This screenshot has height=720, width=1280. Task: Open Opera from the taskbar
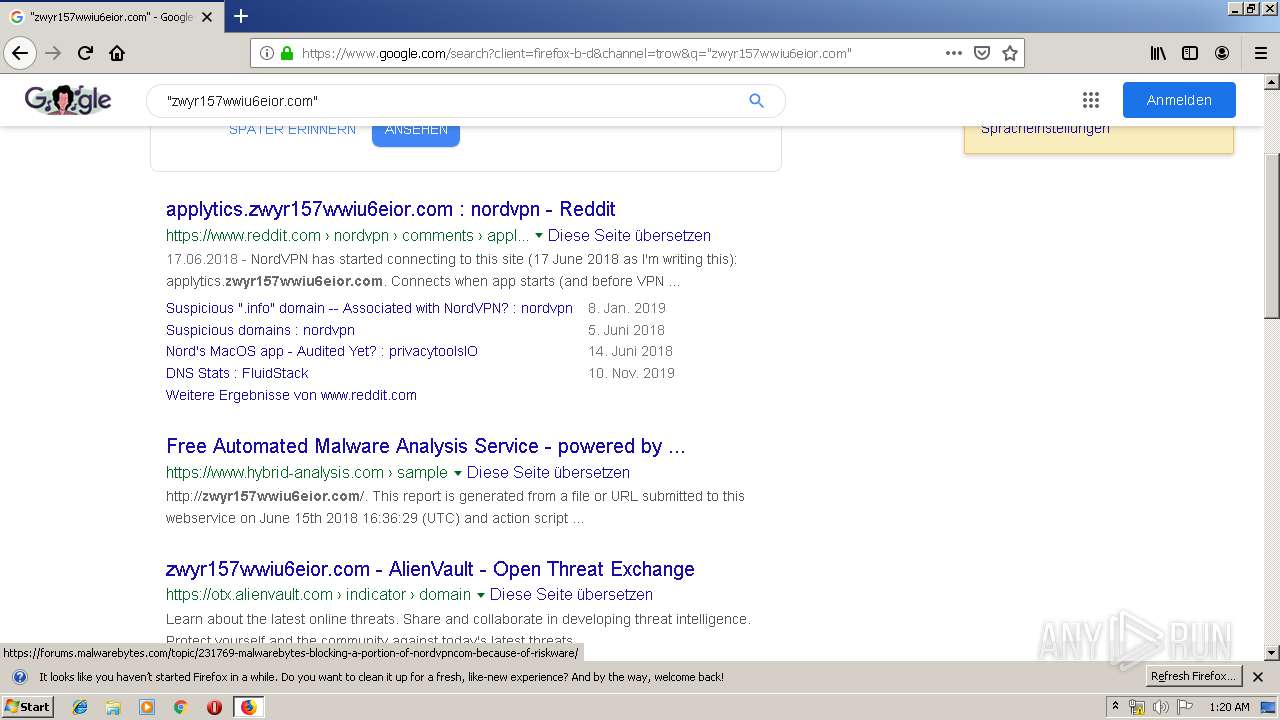(214, 707)
